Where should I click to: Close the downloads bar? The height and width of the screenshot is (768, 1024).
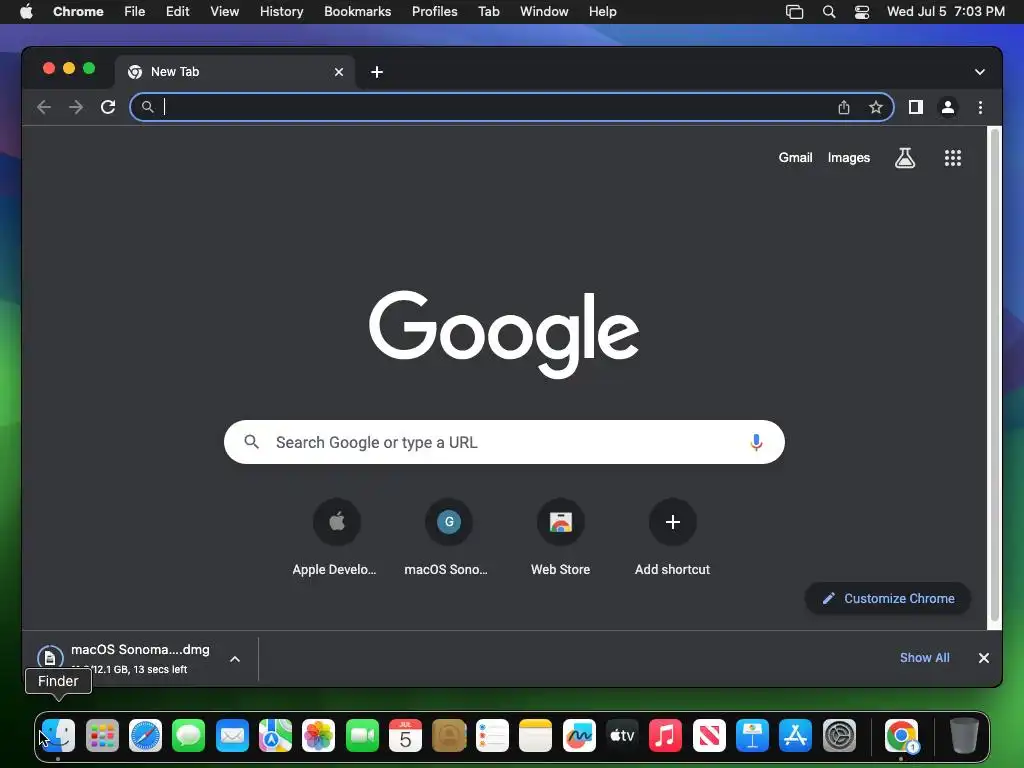coord(984,658)
